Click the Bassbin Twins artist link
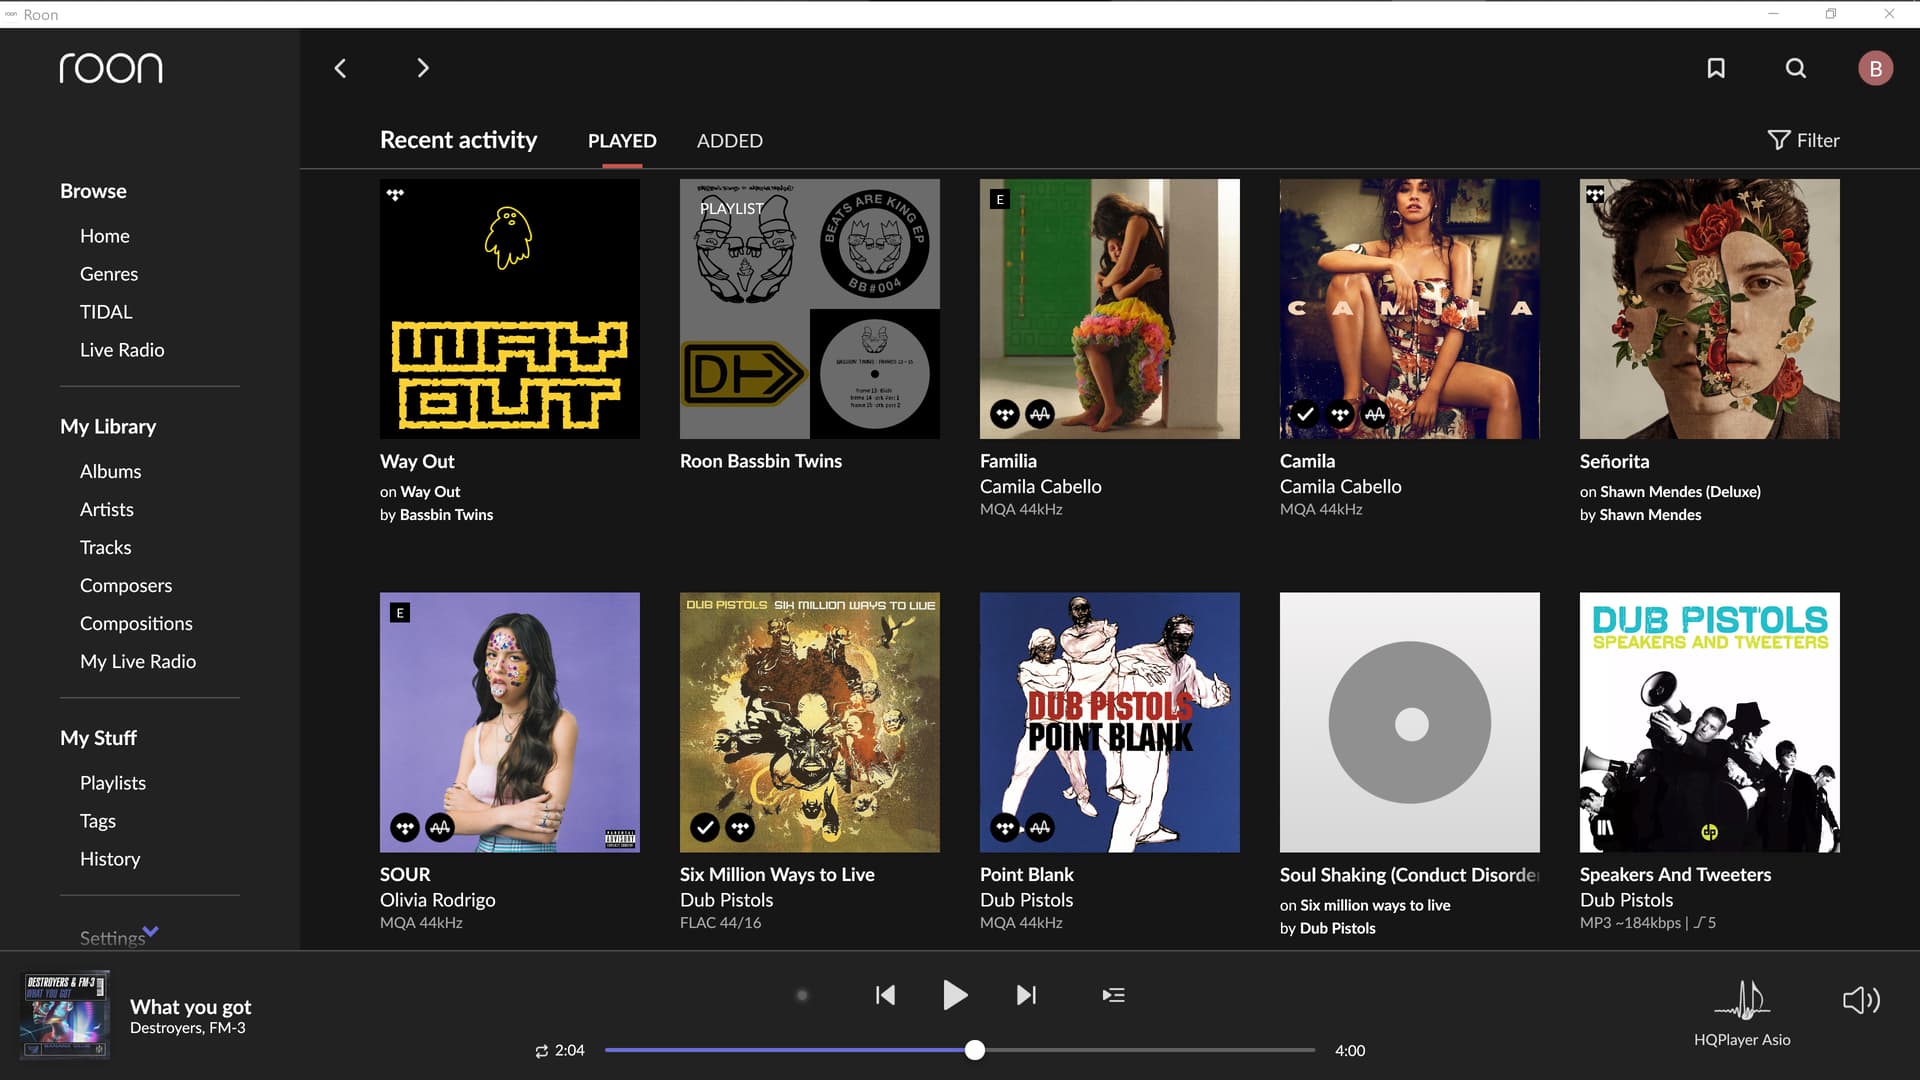The width and height of the screenshot is (1920, 1080). 446,515
